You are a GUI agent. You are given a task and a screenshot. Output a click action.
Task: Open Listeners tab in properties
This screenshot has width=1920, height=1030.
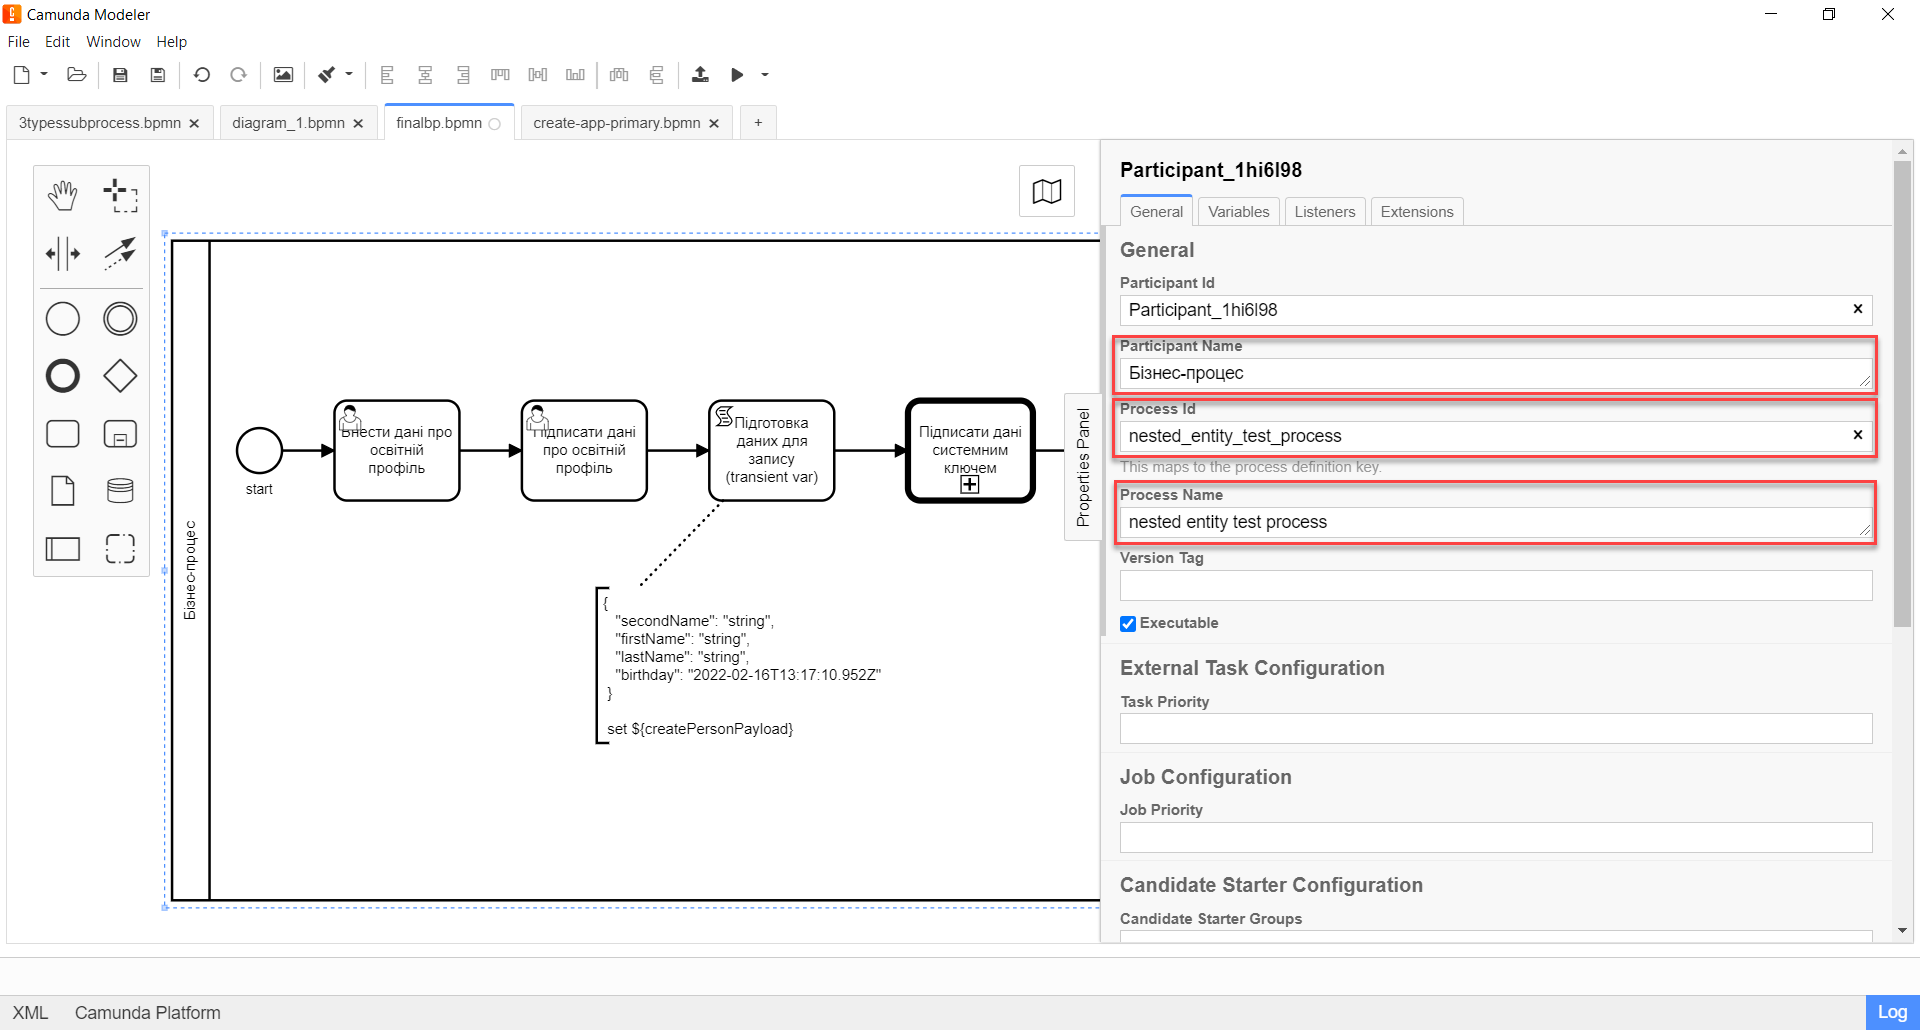pyautogui.click(x=1325, y=212)
